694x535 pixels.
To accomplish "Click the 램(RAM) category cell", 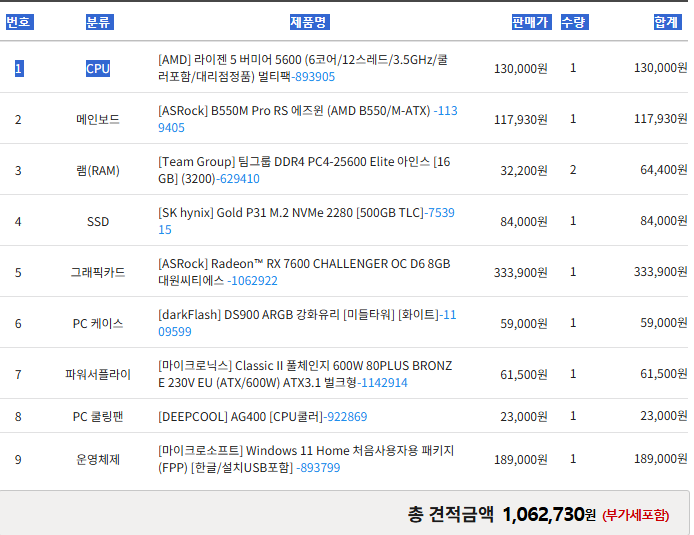I will click(x=98, y=170).
